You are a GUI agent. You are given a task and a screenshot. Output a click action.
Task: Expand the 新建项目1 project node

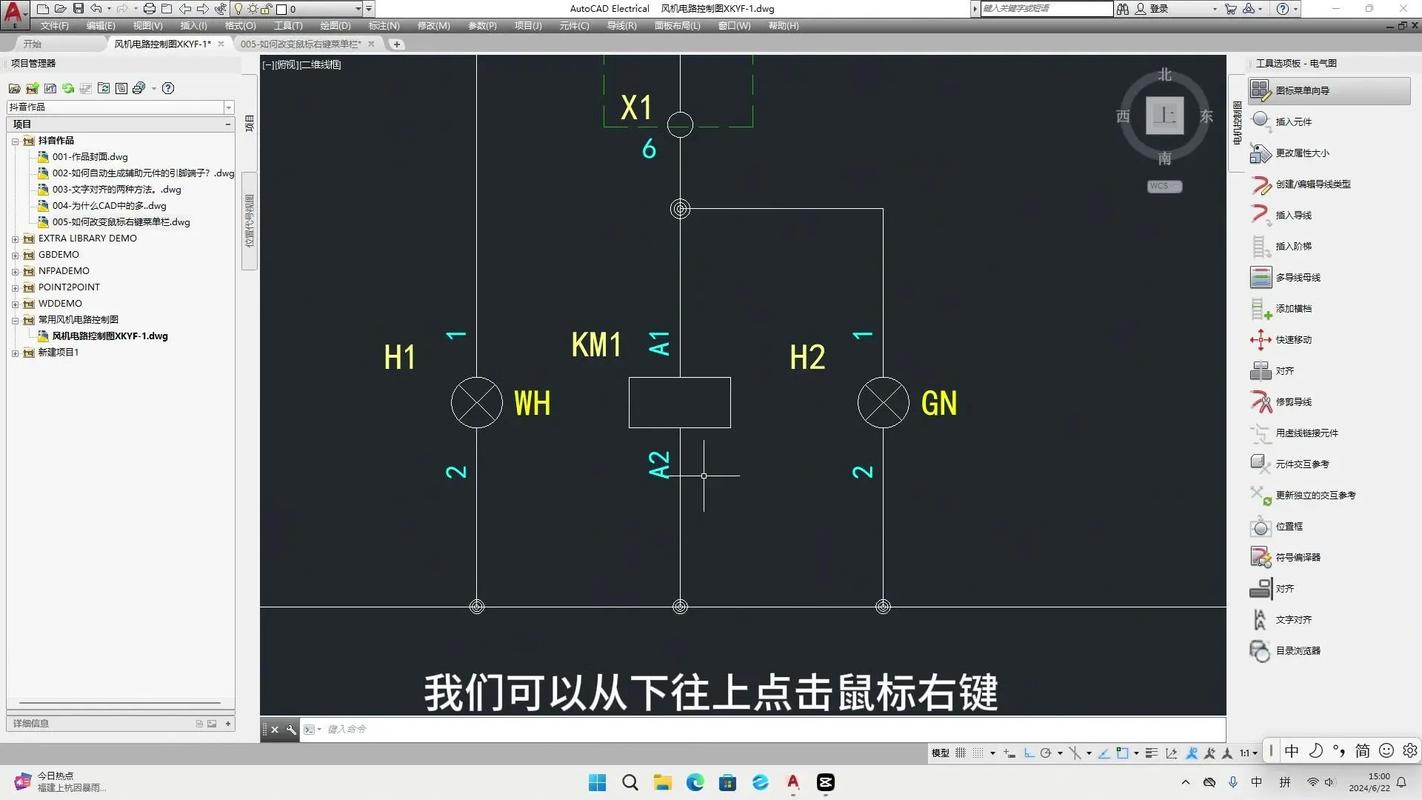point(16,353)
